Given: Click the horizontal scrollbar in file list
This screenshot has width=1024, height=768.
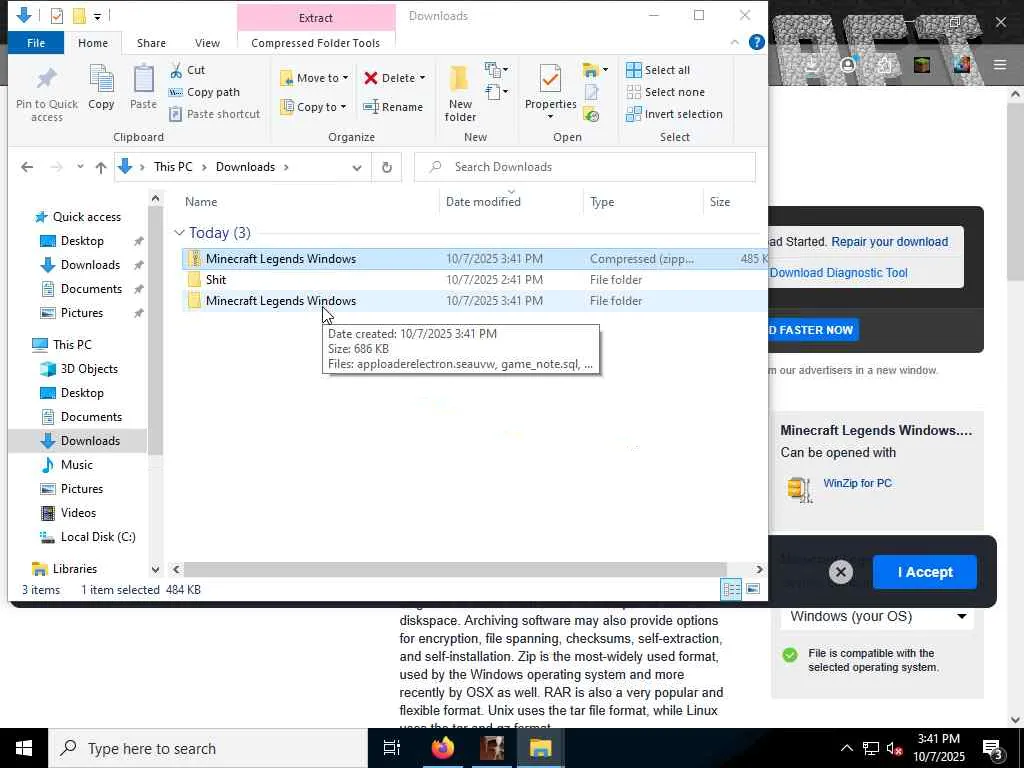Looking at the screenshot, I should (455, 569).
